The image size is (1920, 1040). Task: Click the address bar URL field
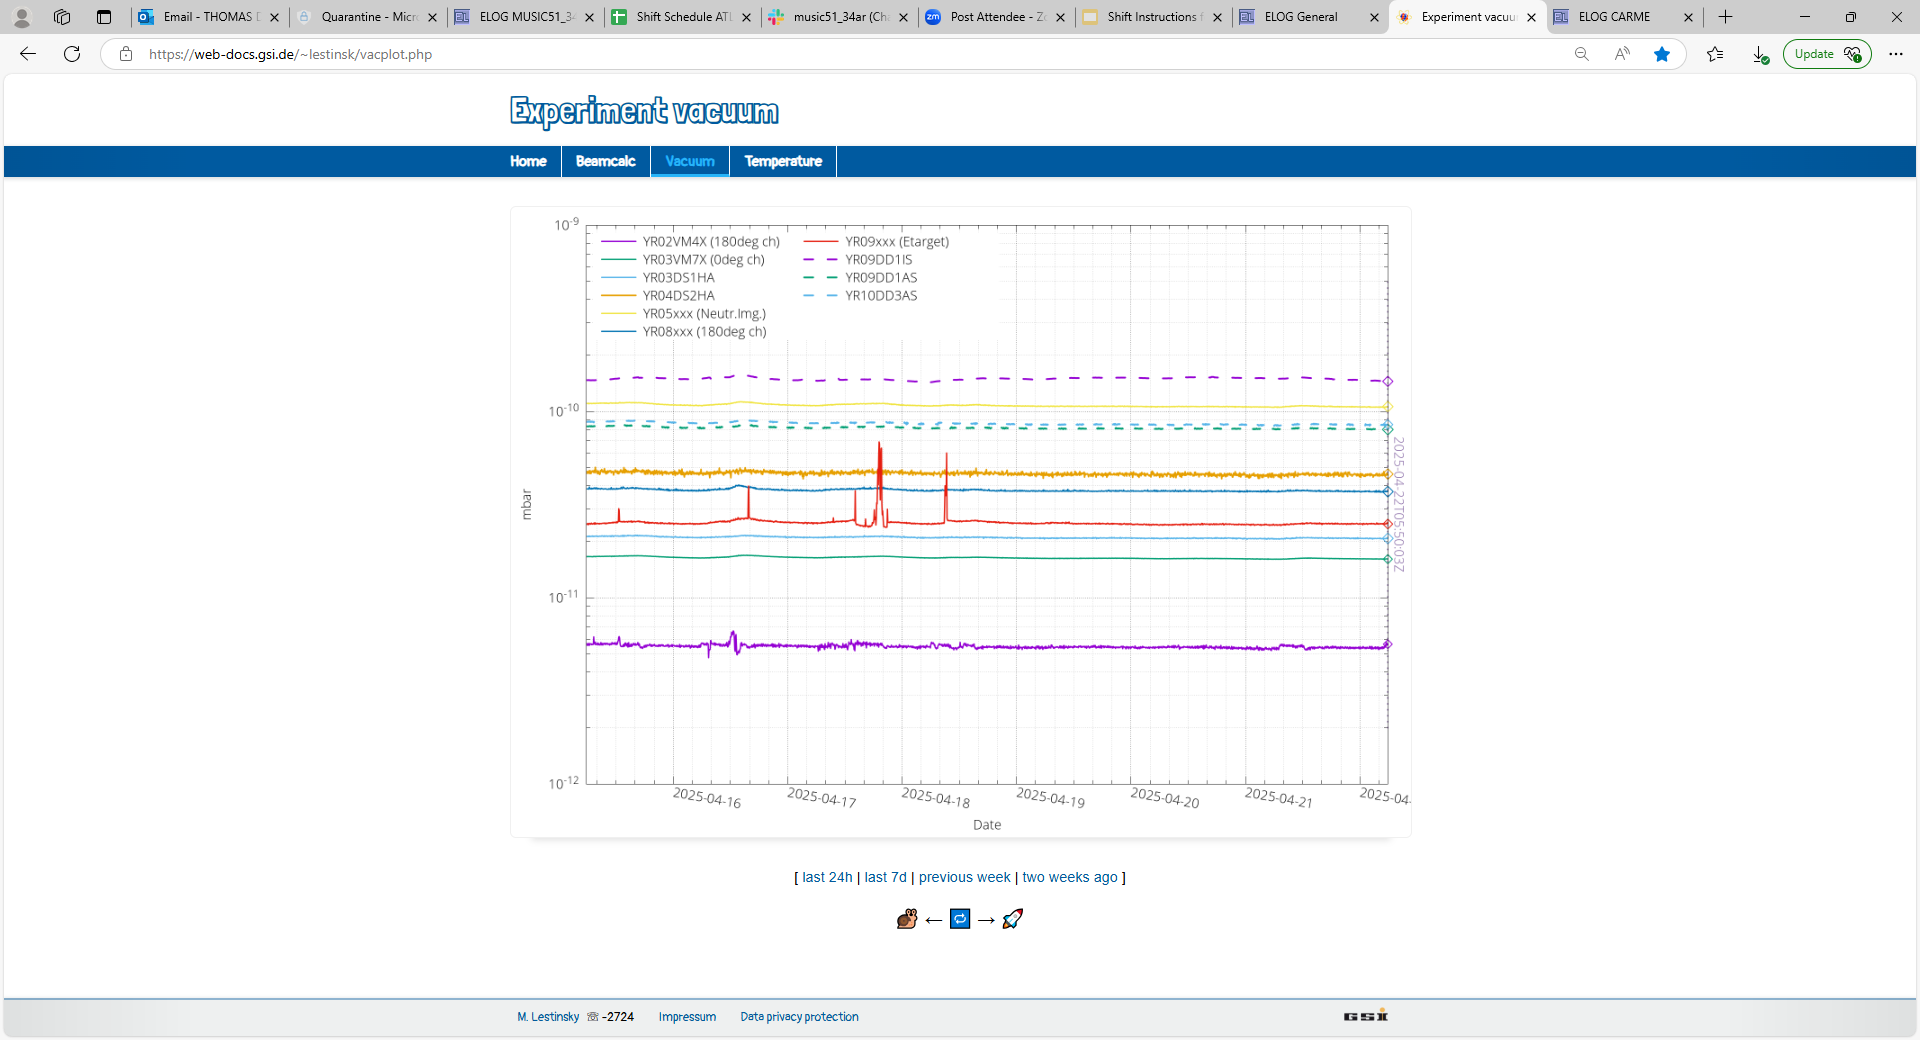click(x=800, y=54)
